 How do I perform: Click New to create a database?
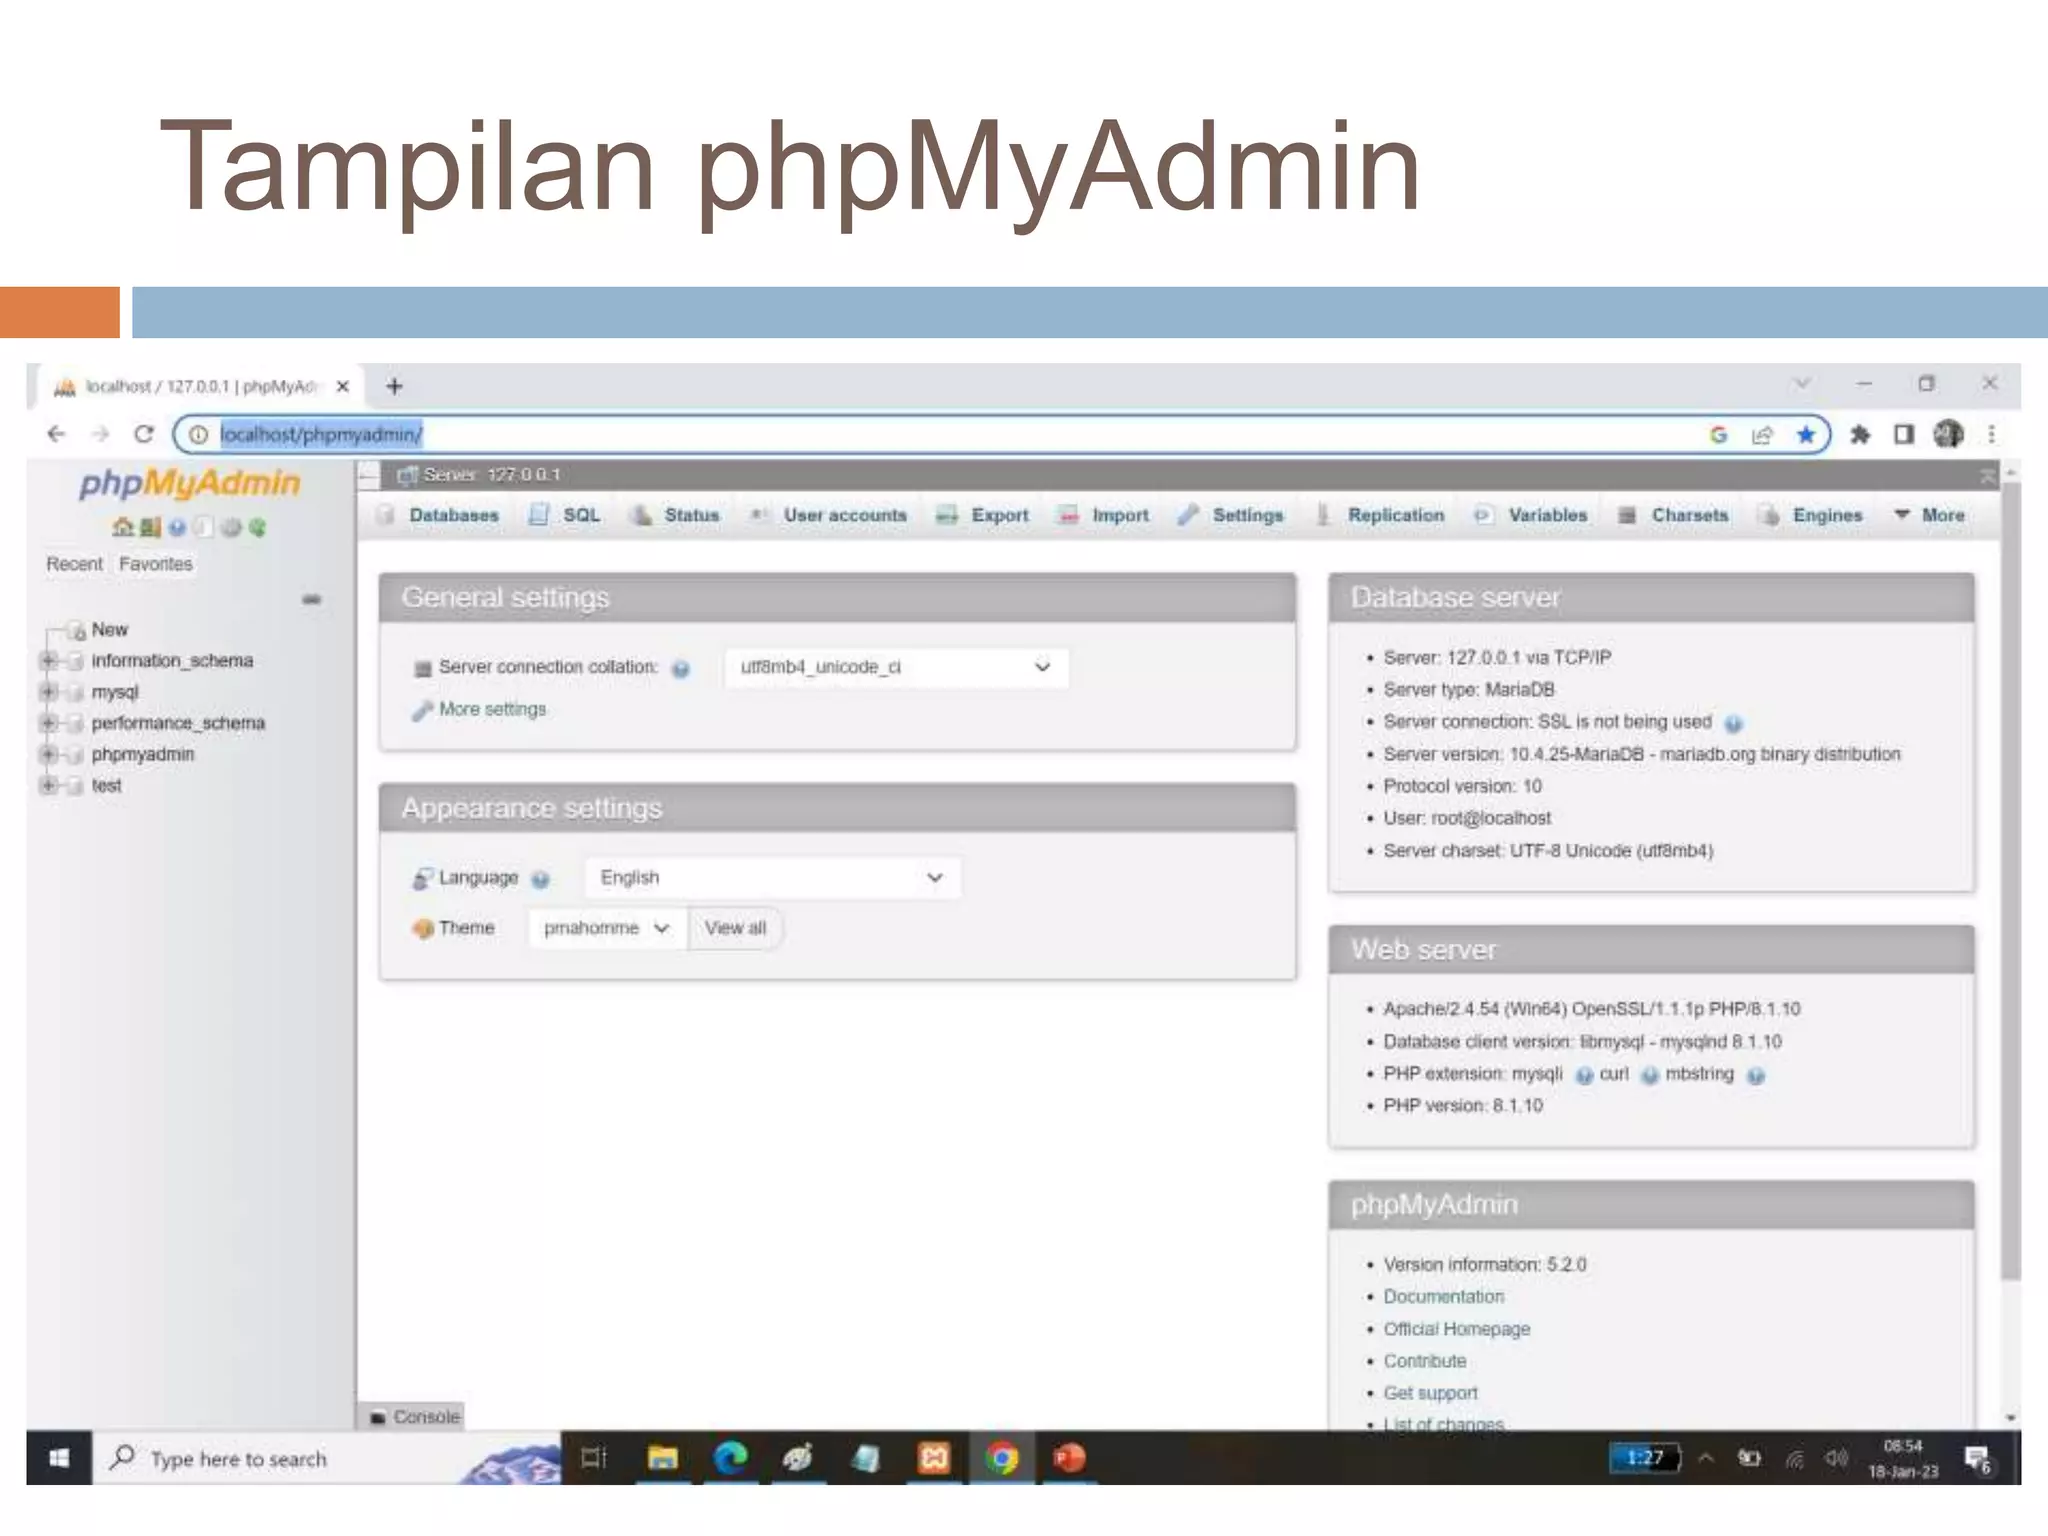pyautogui.click(x=109, y=630)
